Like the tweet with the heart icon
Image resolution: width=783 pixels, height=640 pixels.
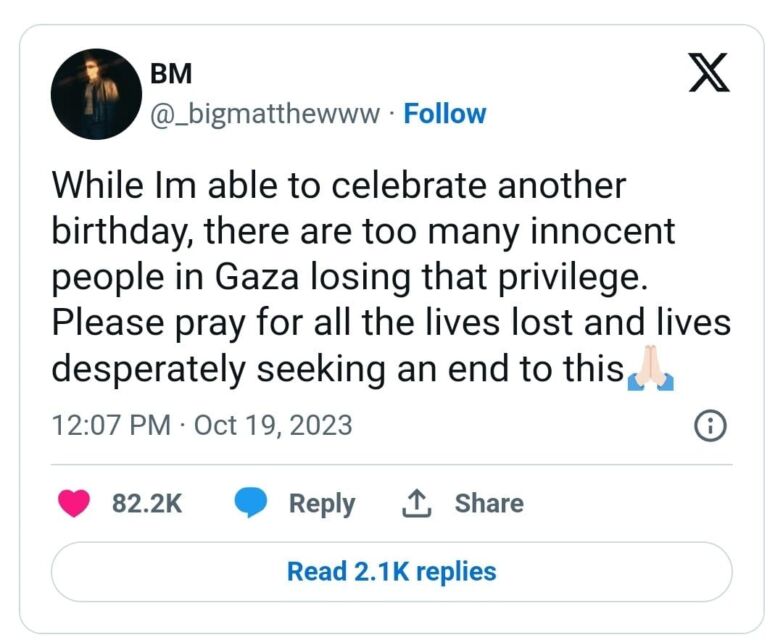pos(74,503)
